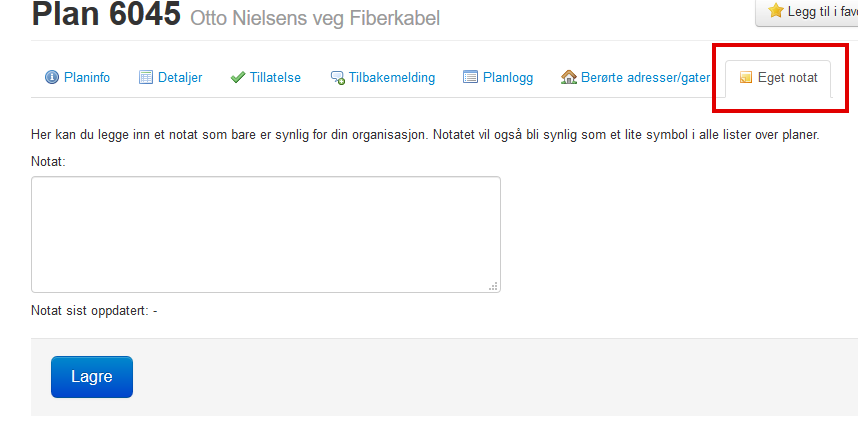
Task: Select the Eget notat tab label
Action: click(787, 78)
